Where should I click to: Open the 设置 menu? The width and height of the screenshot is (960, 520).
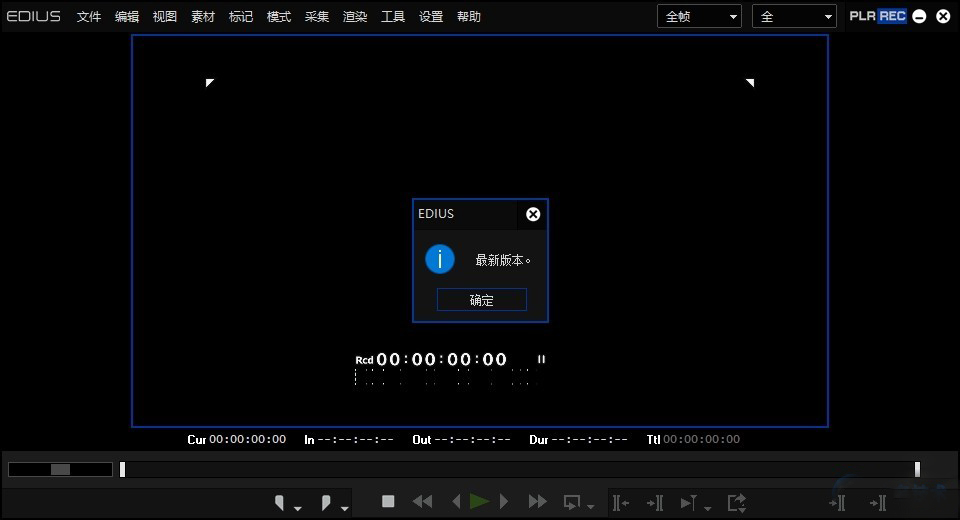tap(430, 17)
